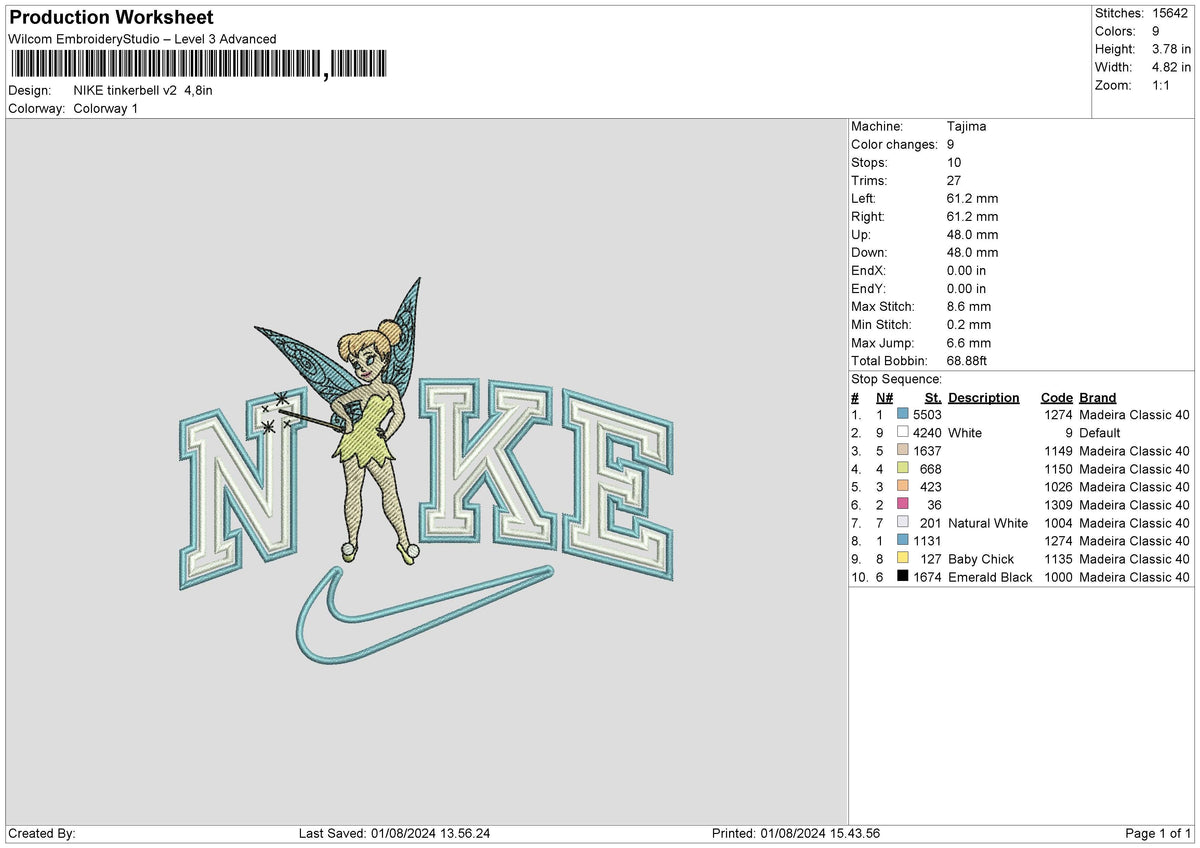The height and width of the screenshot is (848, 1200).
Task: Click the white color swatch for stop 2
Action: click(x=903, y=433)
